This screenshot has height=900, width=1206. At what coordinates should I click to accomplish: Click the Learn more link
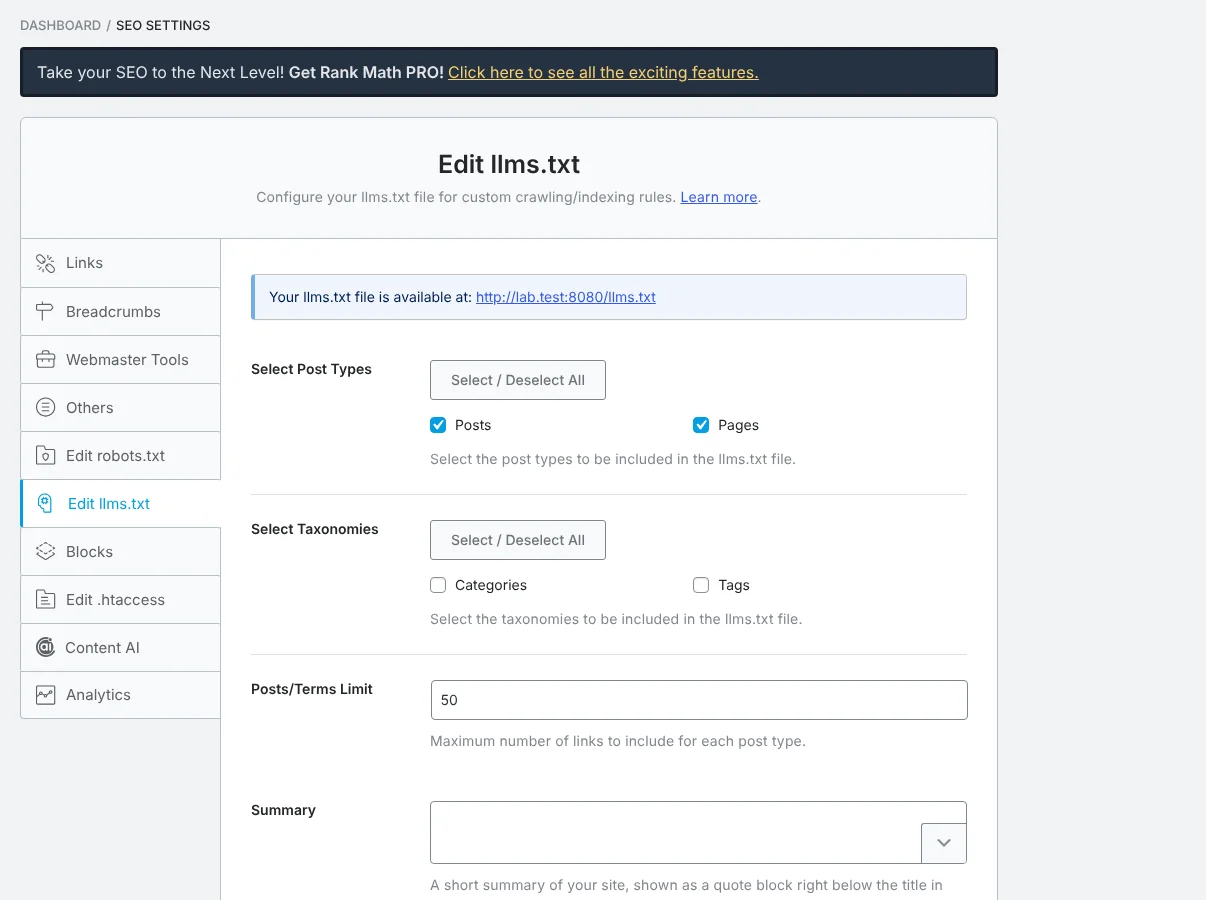[x=719, y=197]
